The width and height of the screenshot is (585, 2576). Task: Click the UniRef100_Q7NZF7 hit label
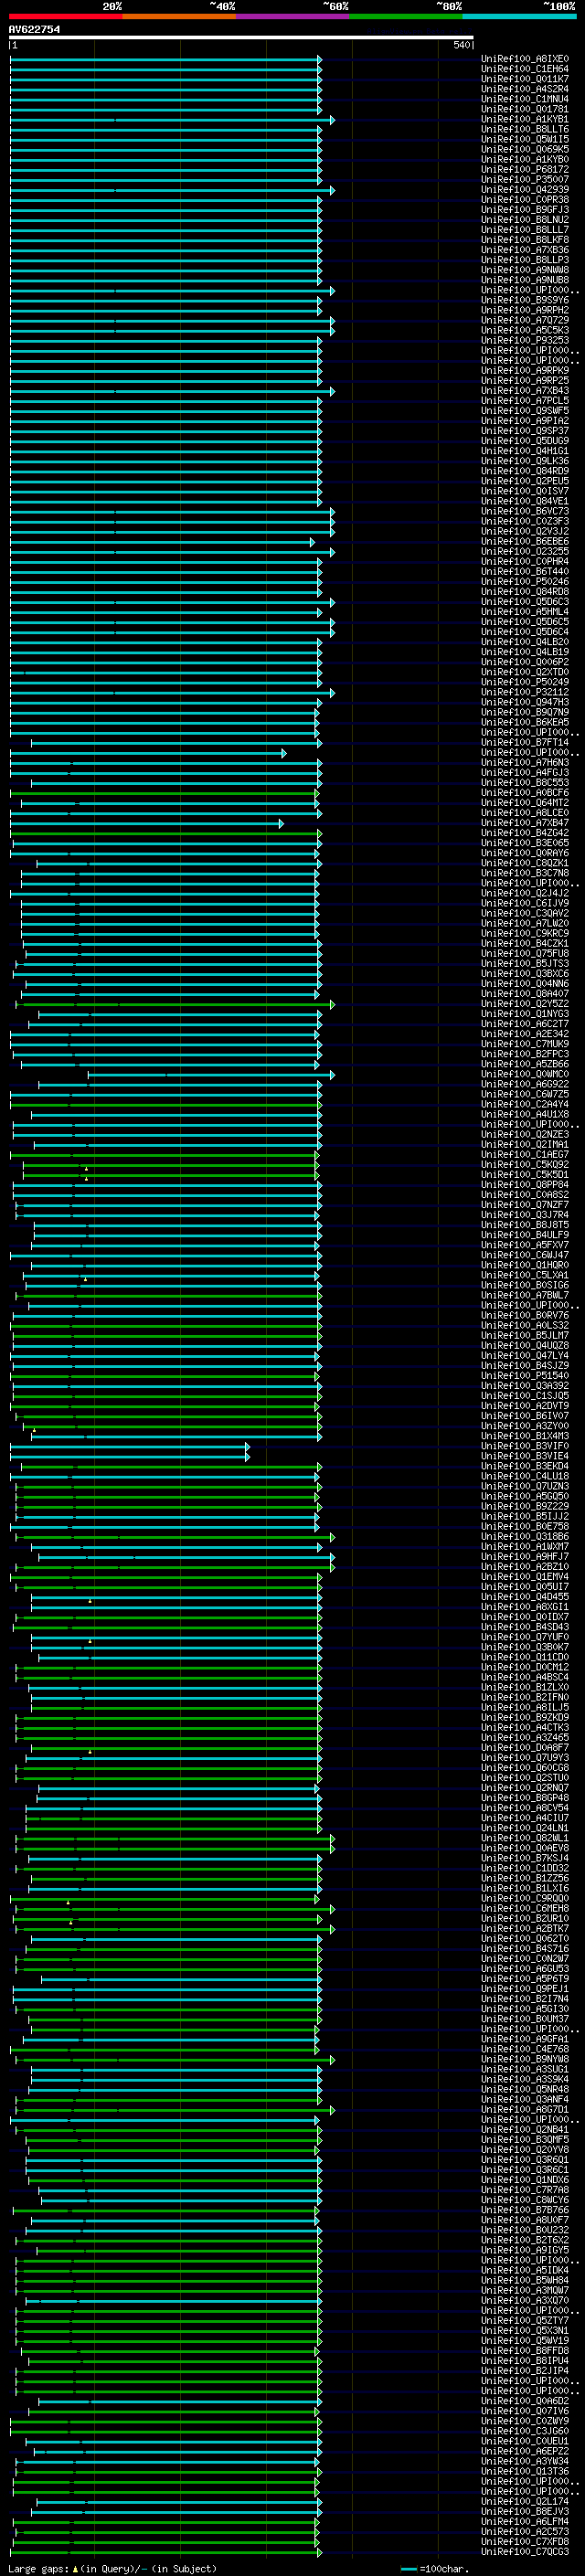(525, 1204)
